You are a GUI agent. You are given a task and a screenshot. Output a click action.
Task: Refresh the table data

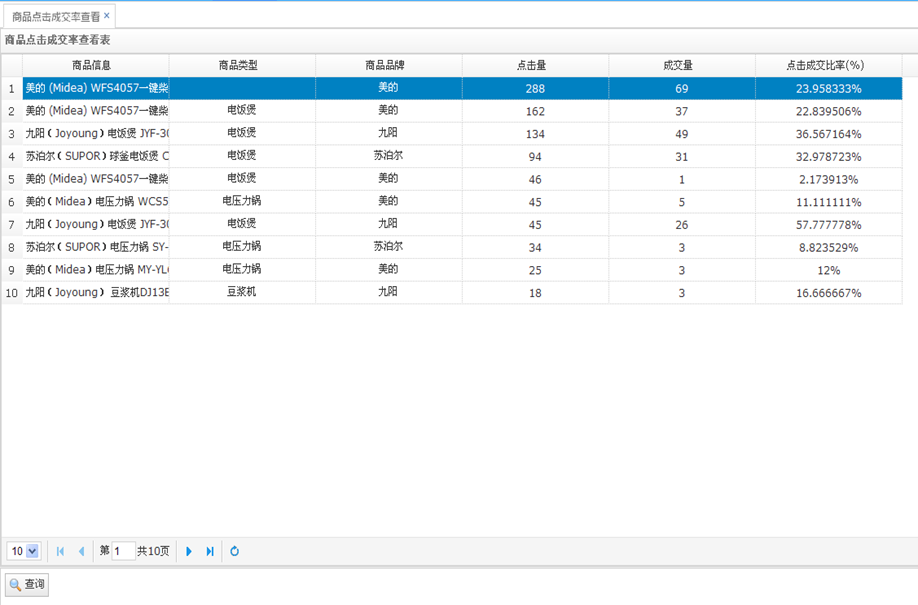pyautogui.click(x=235, y=551)
